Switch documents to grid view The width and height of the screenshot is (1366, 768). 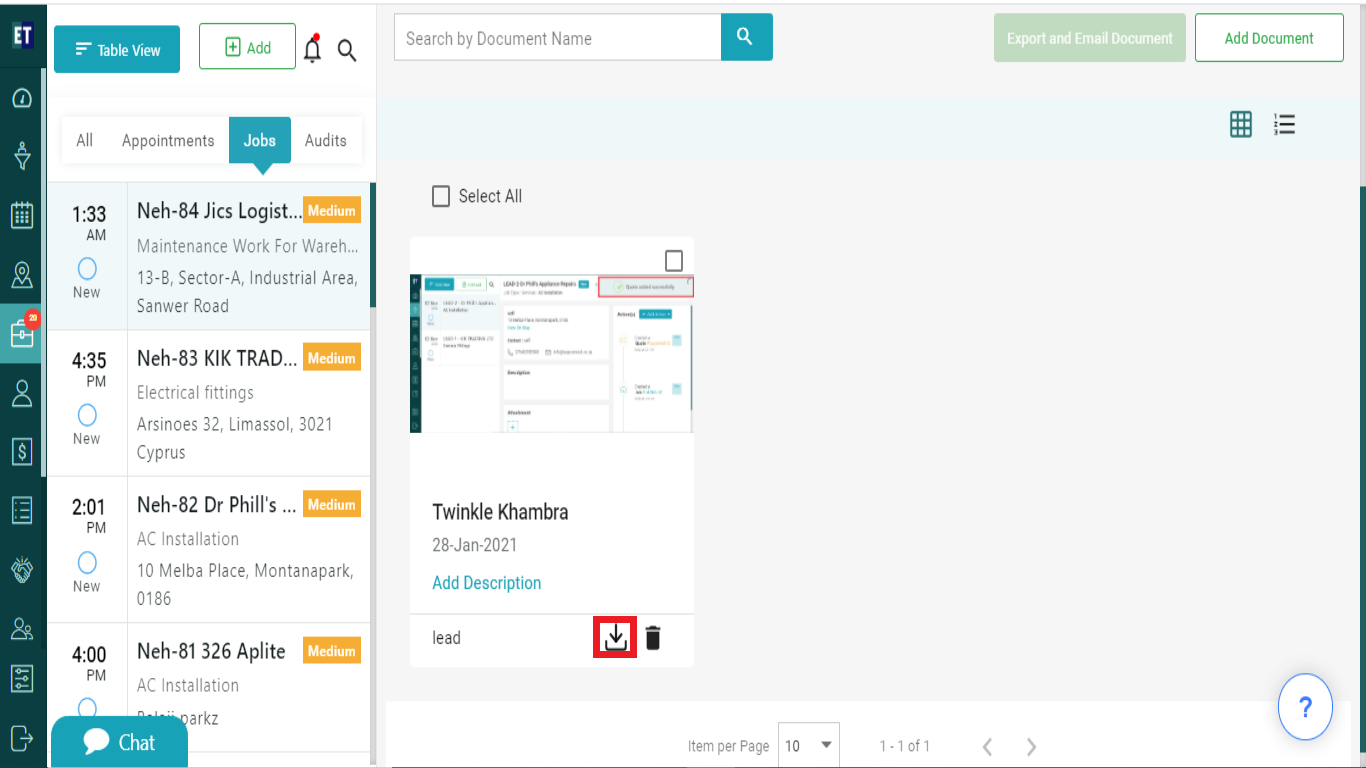[x=1241, y=124]
